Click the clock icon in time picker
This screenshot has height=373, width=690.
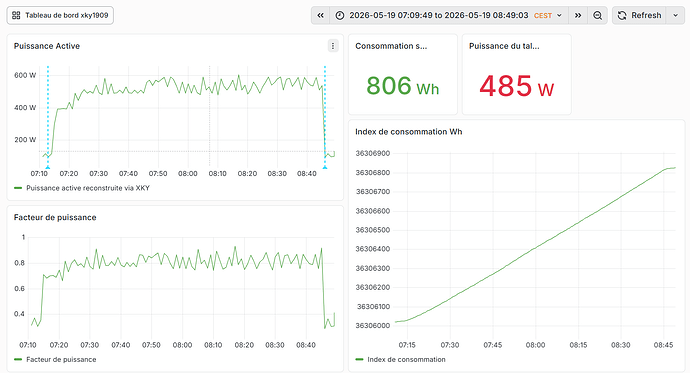coord(340,15)
